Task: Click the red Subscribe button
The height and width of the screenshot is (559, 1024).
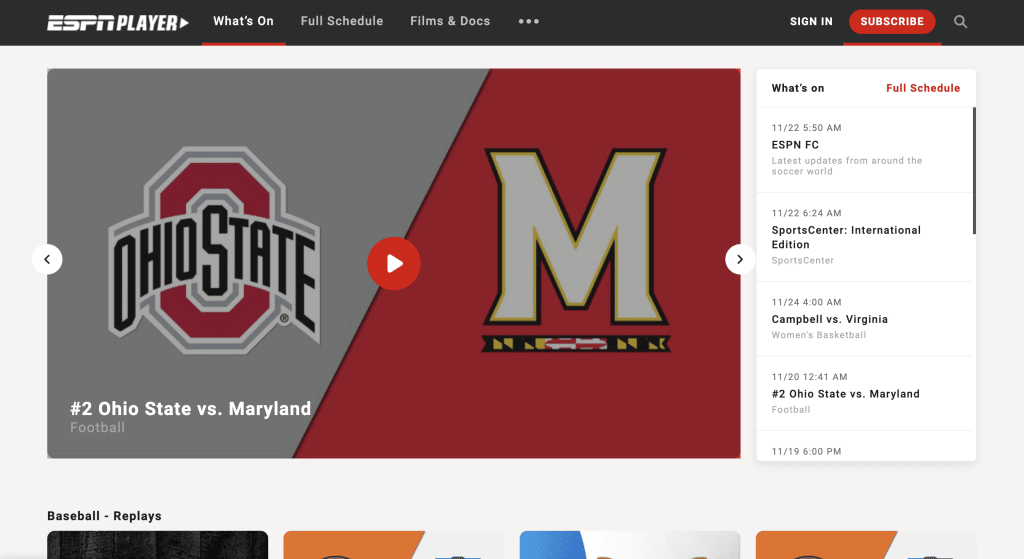Action: click(x=892, y=22)
